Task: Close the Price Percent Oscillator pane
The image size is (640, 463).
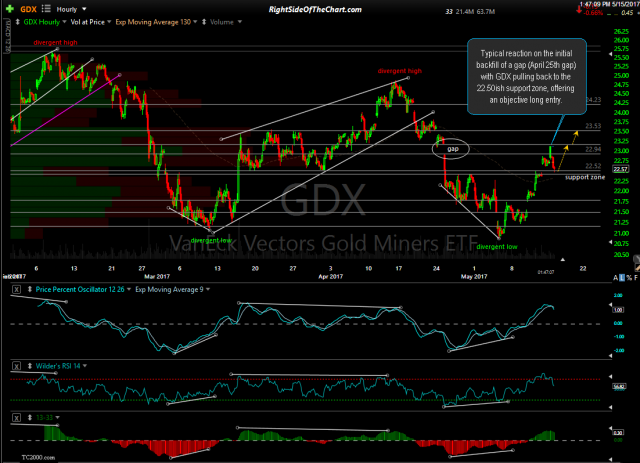Action: 16,289
